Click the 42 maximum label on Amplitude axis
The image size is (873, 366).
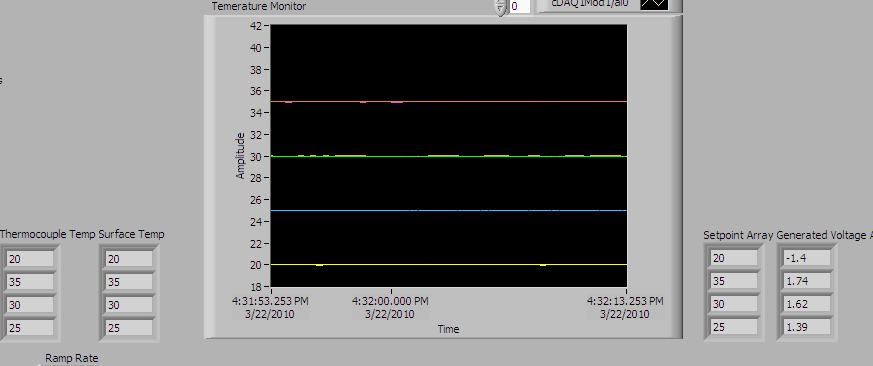click(256, 26)
